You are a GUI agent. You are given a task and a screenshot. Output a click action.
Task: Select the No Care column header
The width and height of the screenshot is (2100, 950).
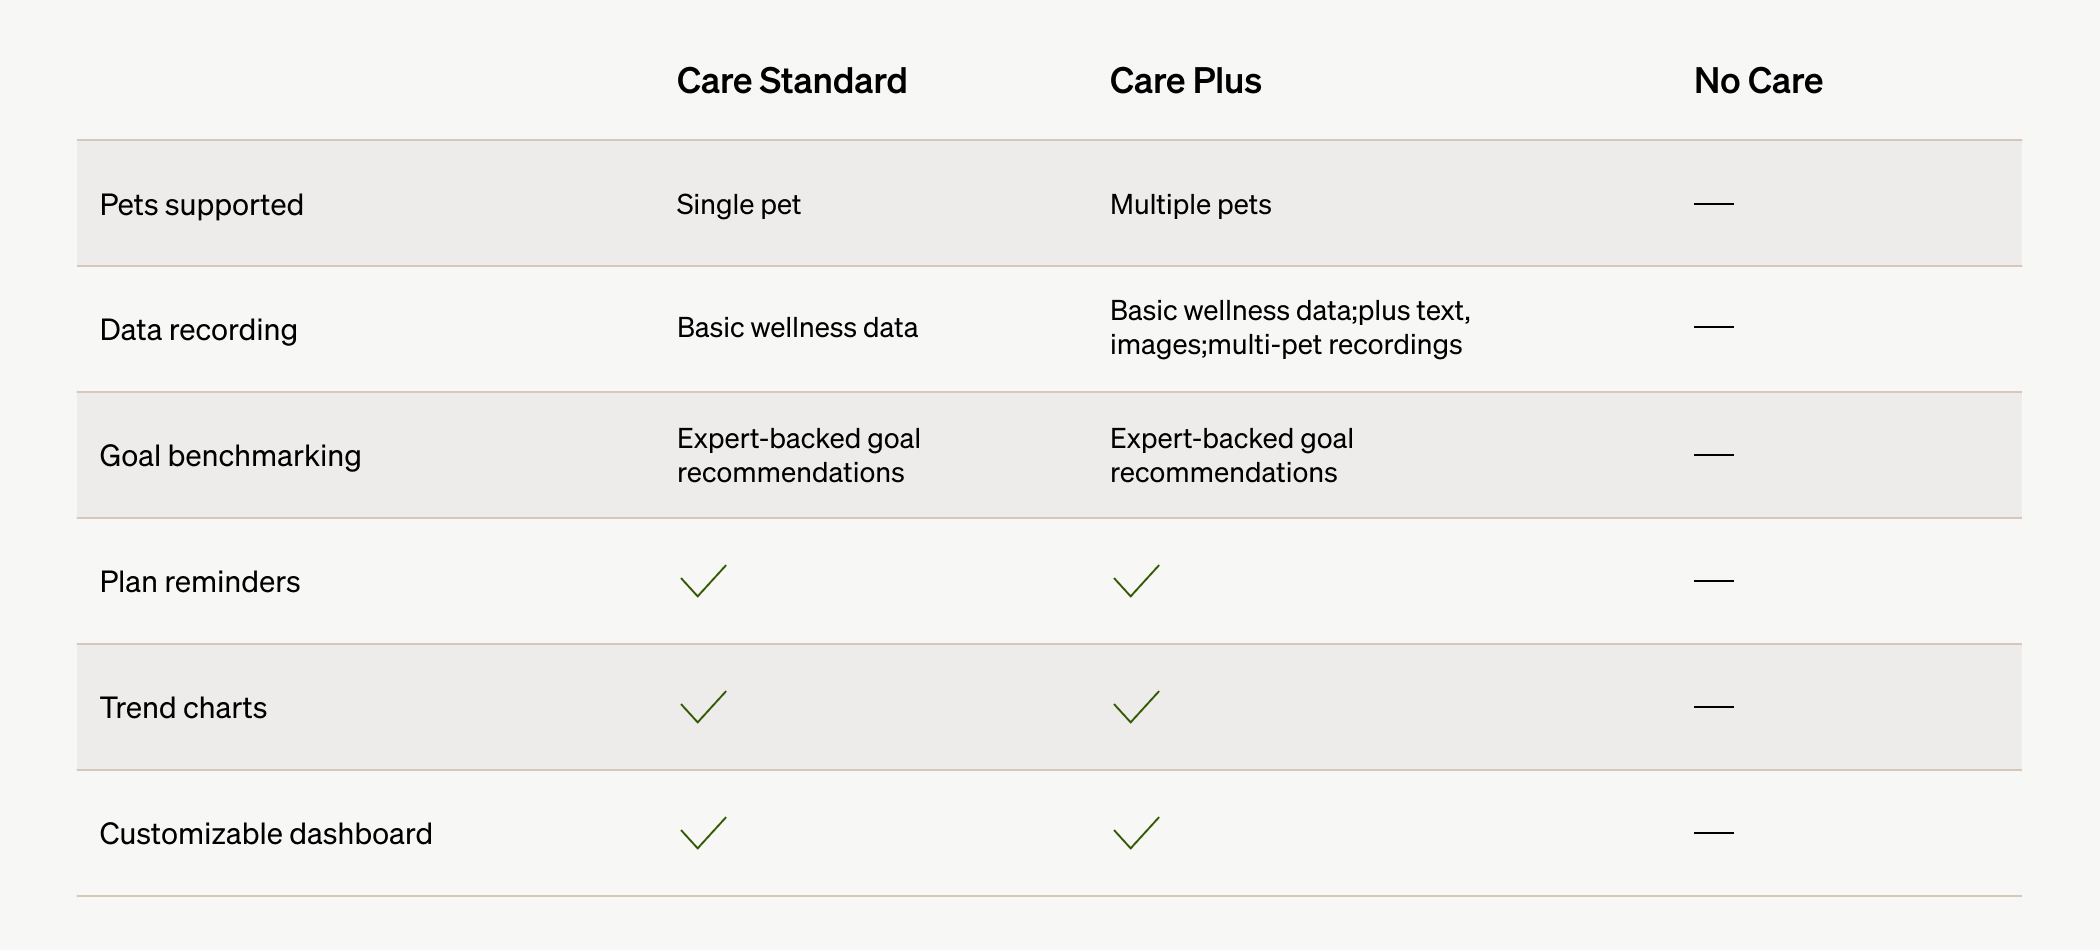(1757, 81)
